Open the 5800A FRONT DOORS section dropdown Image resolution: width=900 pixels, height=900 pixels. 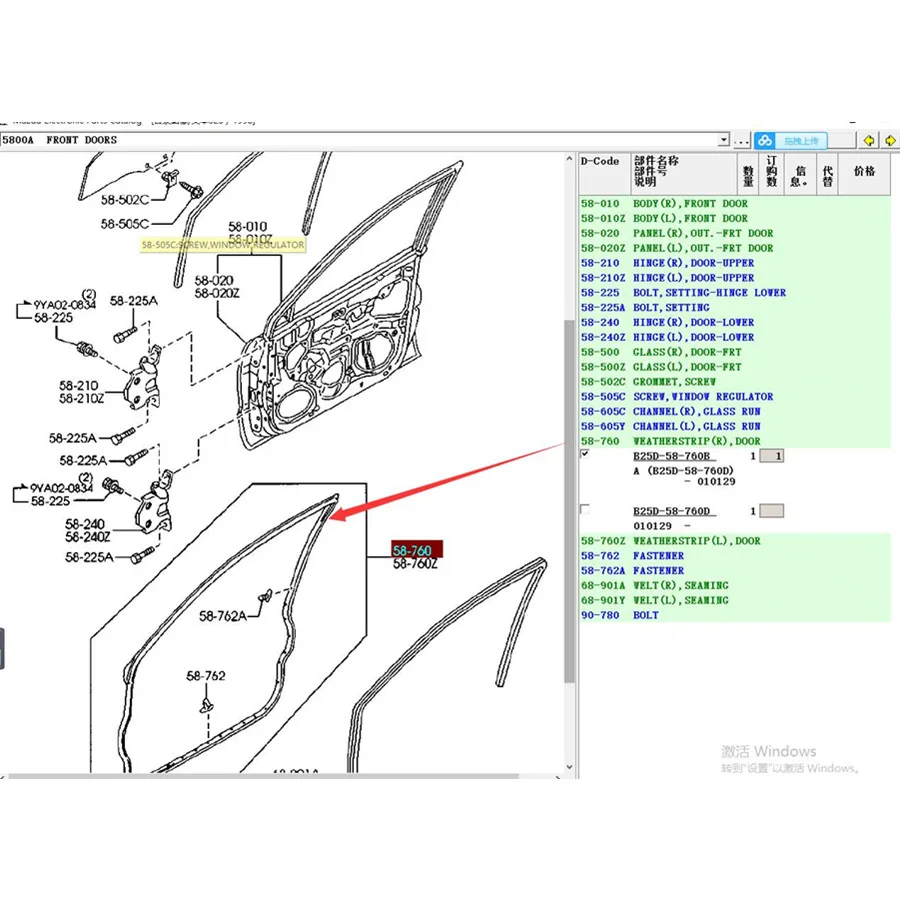pos(723,139)
